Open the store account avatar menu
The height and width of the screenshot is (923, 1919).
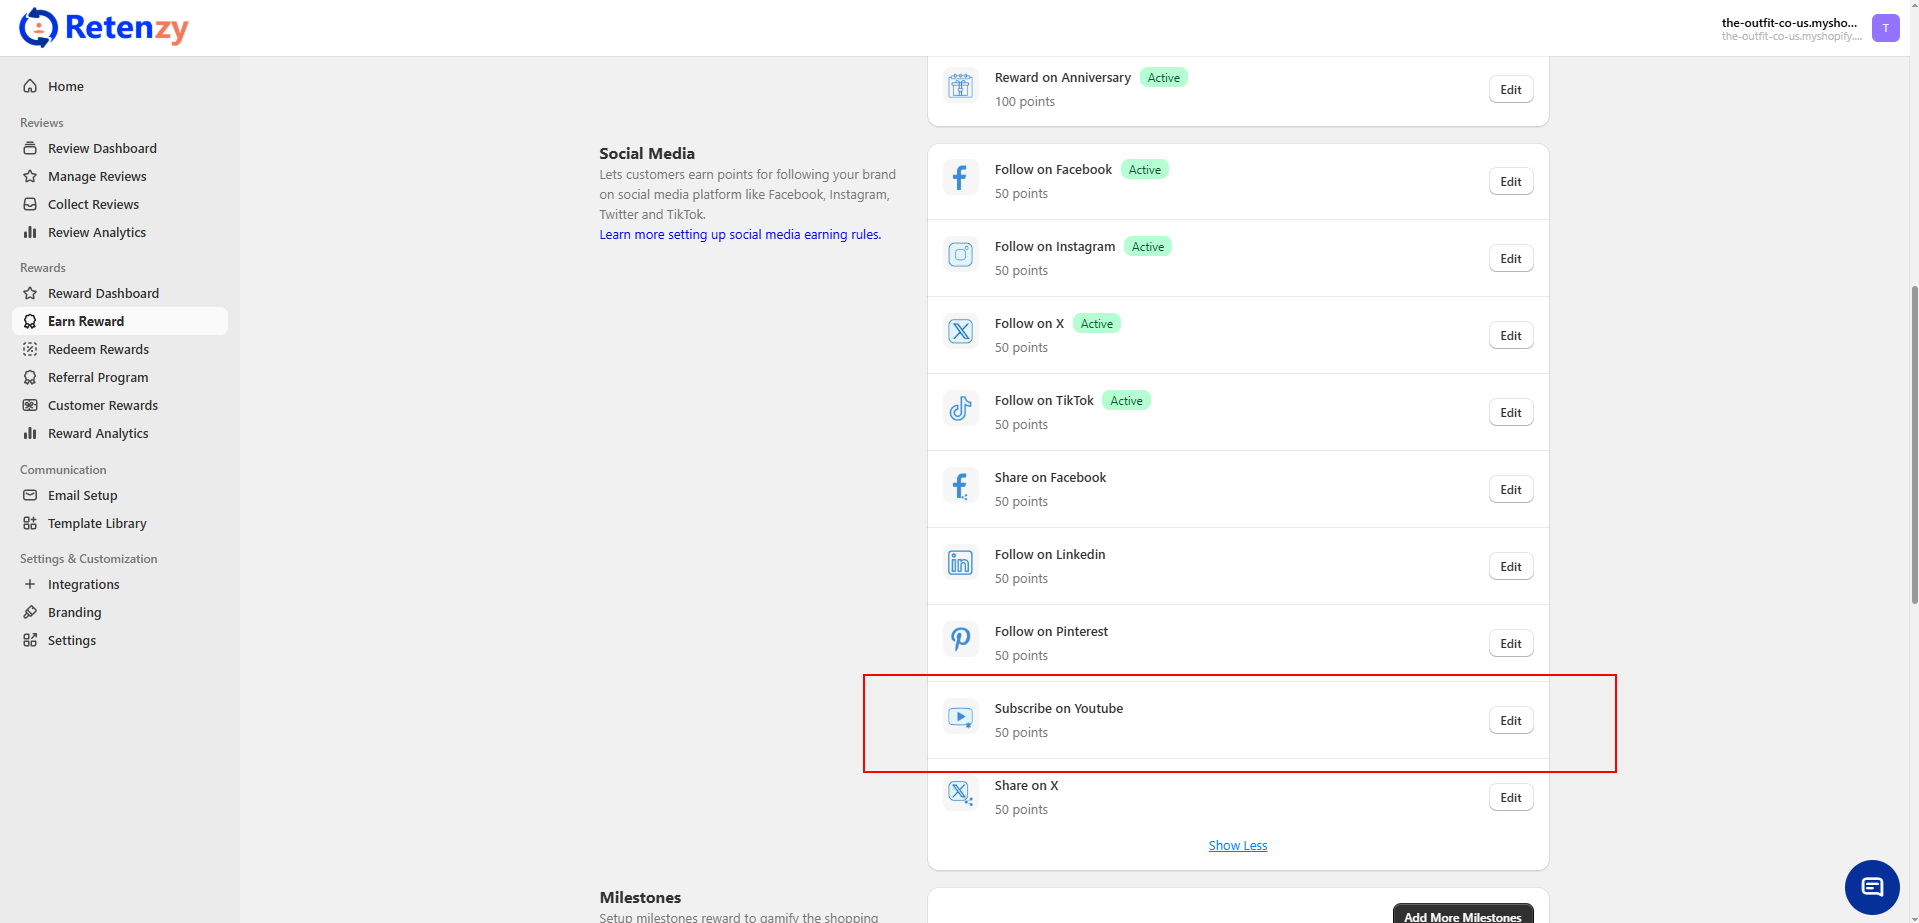1885,28
